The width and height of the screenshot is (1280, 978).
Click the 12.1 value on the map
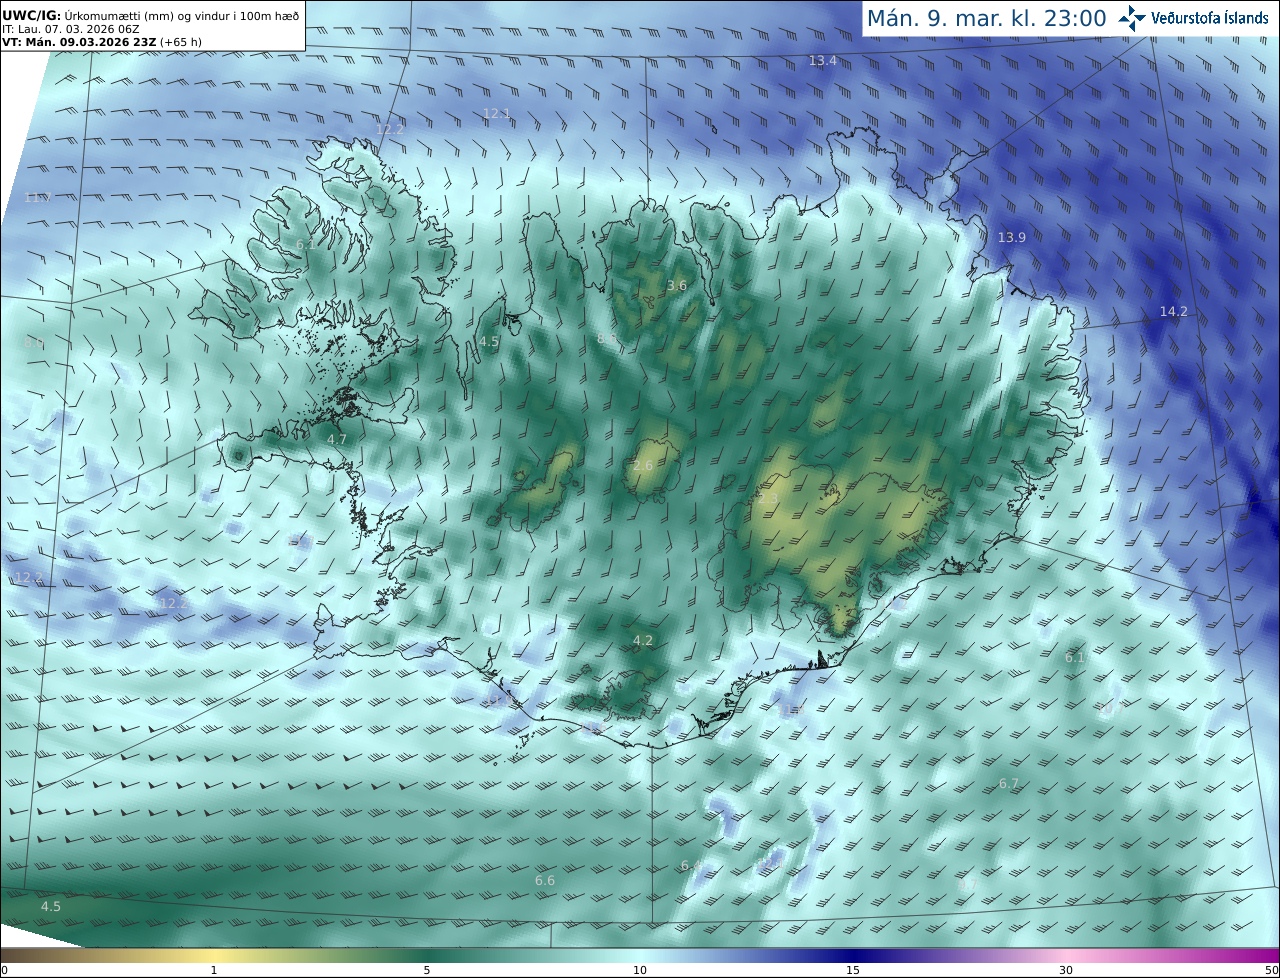click(497, 114)
